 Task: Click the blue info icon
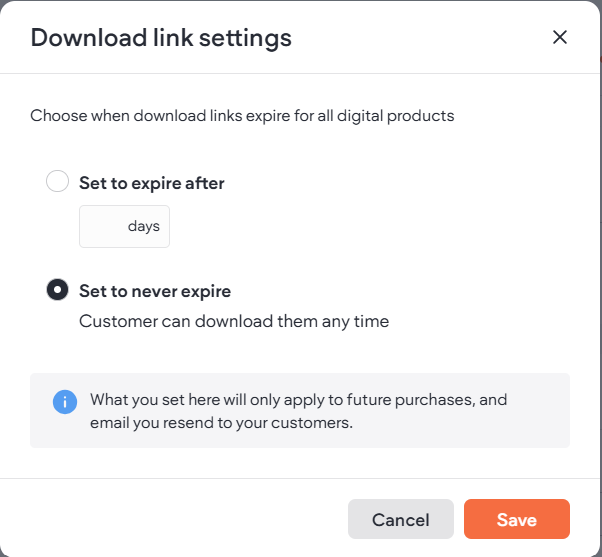point(65,402)
